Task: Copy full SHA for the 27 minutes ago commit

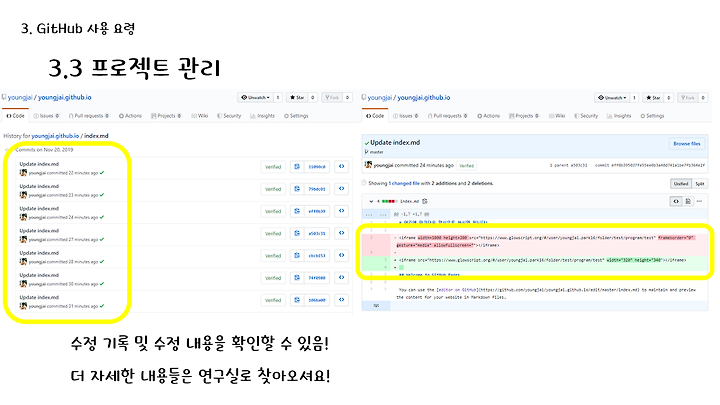Action: [x=297, y=233]
